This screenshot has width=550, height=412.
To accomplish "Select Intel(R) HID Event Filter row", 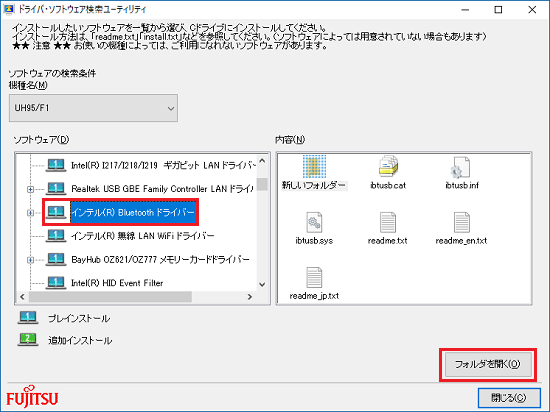I will (117, 283).
